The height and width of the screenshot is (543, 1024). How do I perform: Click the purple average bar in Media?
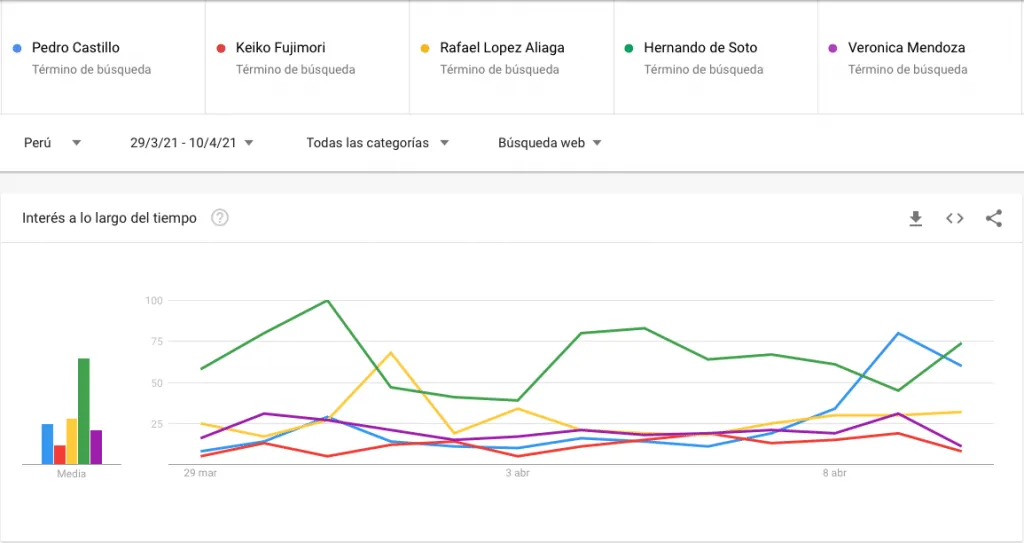[x=96, y=447]
